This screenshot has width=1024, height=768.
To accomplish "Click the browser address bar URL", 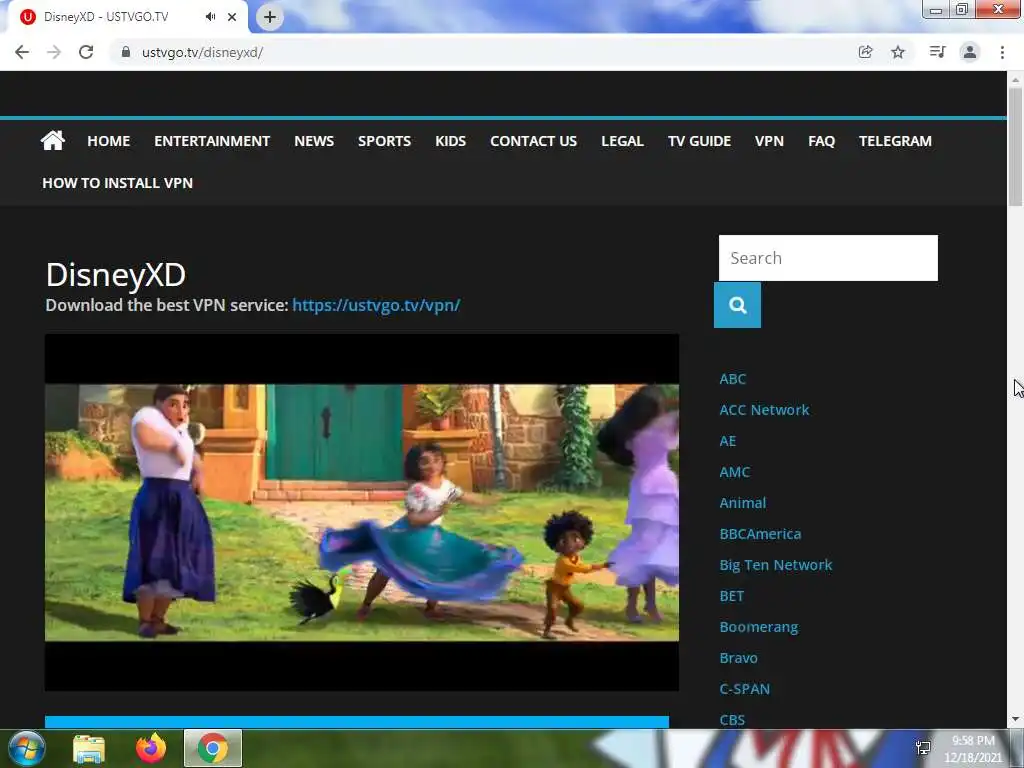I will point(202,52).
